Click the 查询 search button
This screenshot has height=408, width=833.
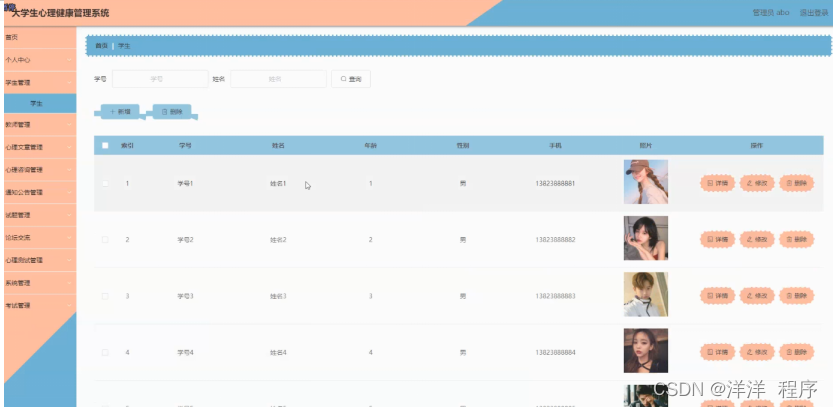pos(351,79)
